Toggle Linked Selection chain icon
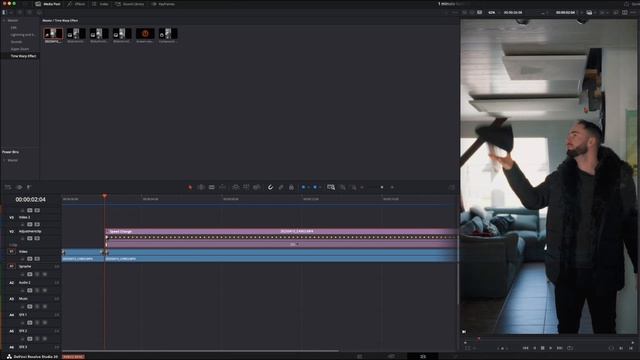Image resolution: width=640 pixels, height=360 pixels. pos(281,187)
